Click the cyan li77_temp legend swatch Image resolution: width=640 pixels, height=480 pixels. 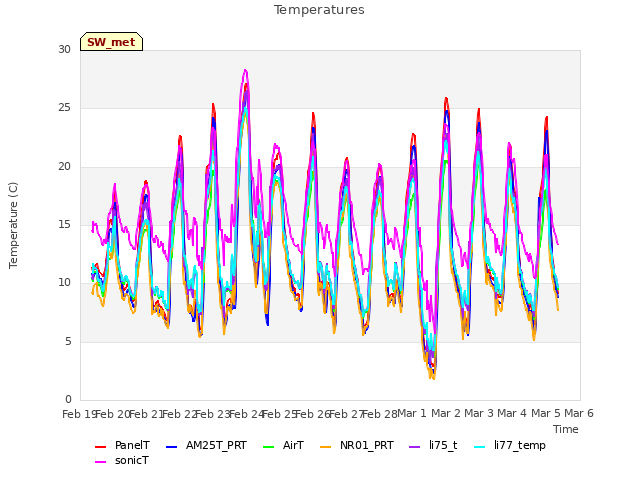(479, 447)
